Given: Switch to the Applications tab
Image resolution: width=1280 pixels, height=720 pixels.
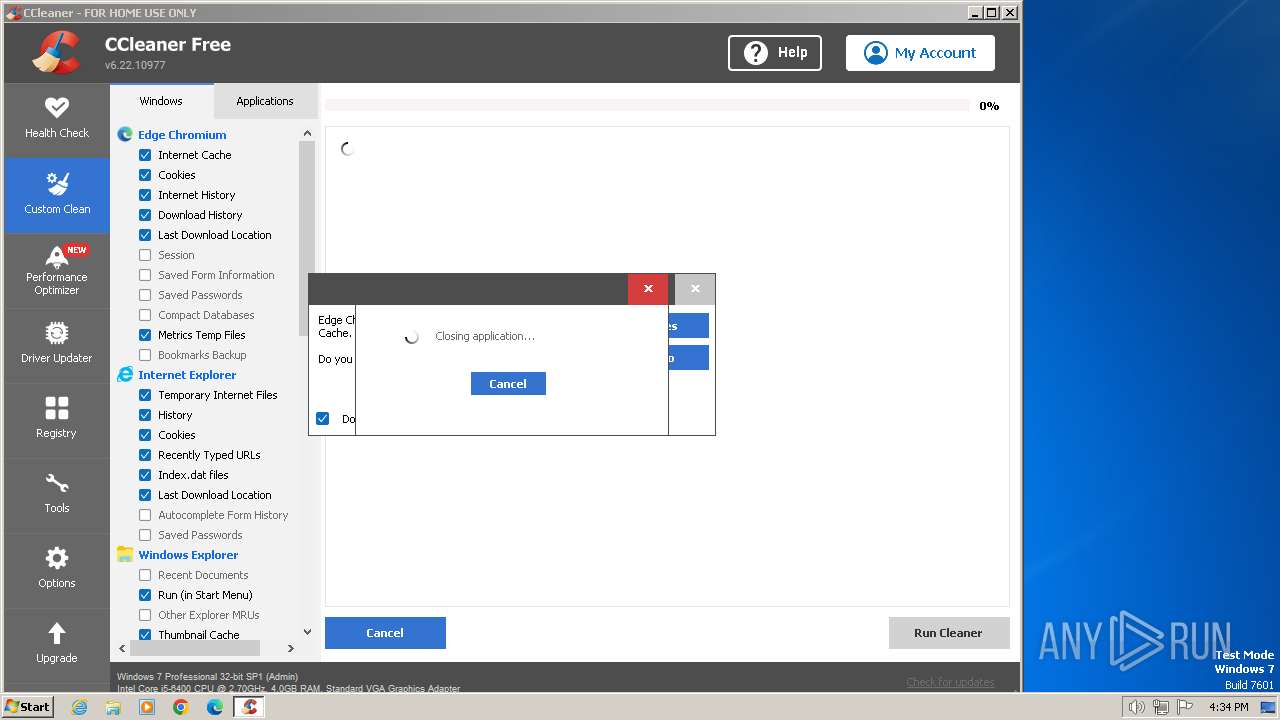Looking at the screenshot, I should click(265, 101).
